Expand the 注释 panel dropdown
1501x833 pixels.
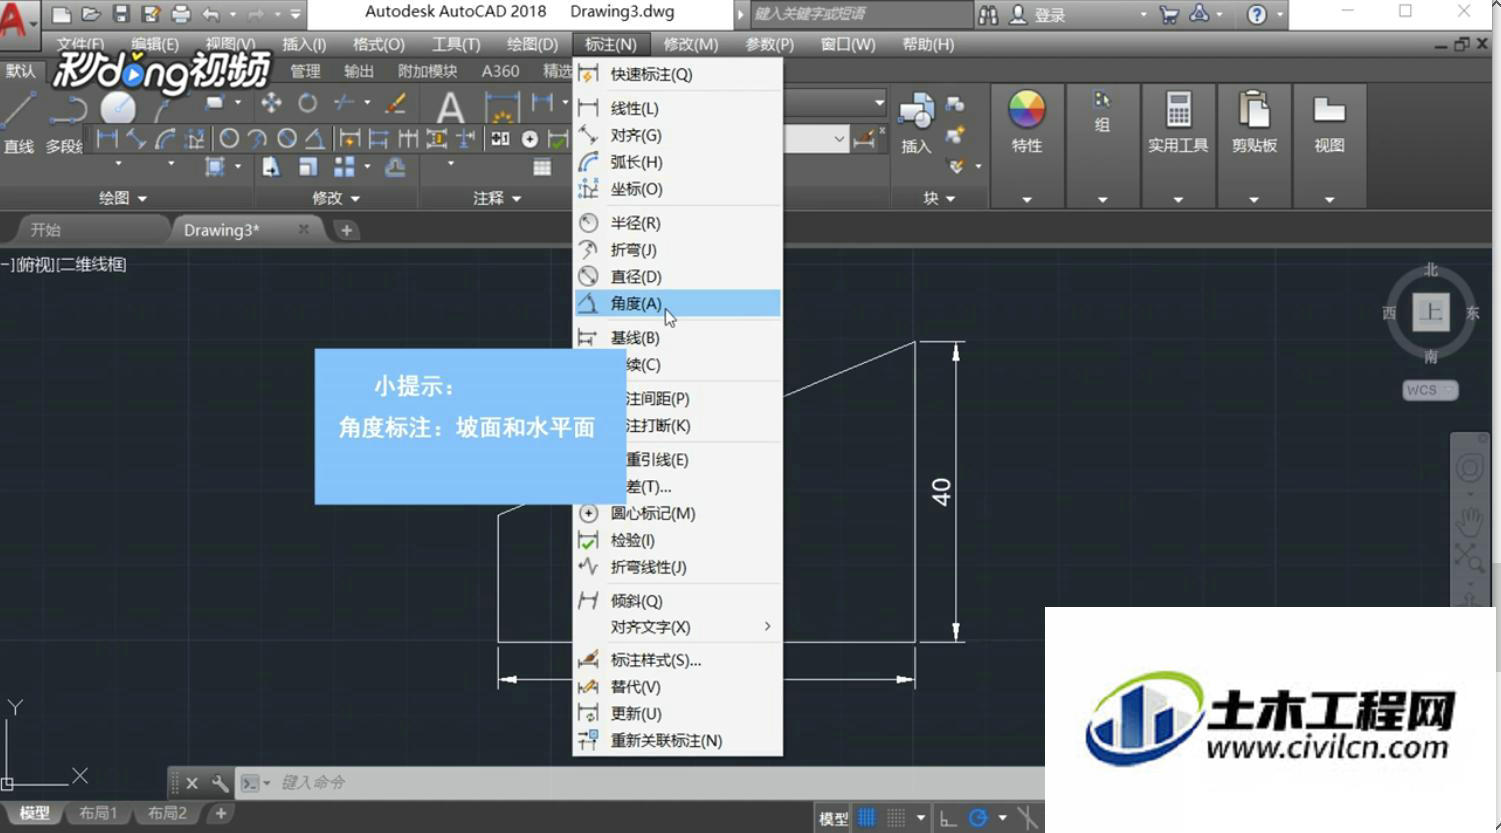[497, 198]
